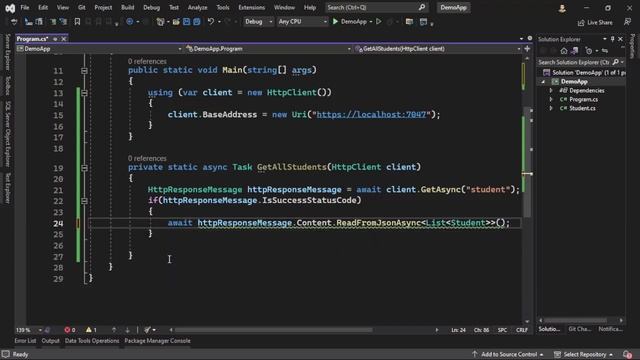Click the Solution Explorer Home icon
Image resolution: width=640 pixels, height=360 pixels.
(x=564, y=51)
